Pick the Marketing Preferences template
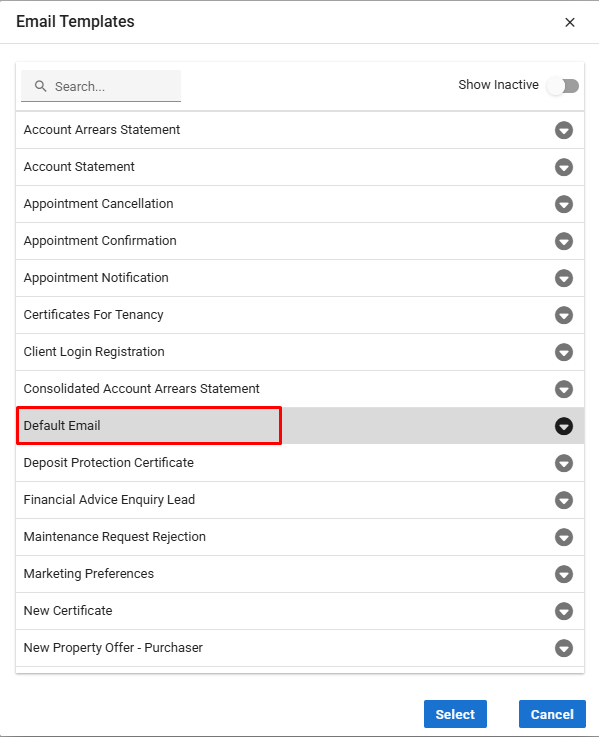This screenshot has height=737, width=599. coord(300,574)
